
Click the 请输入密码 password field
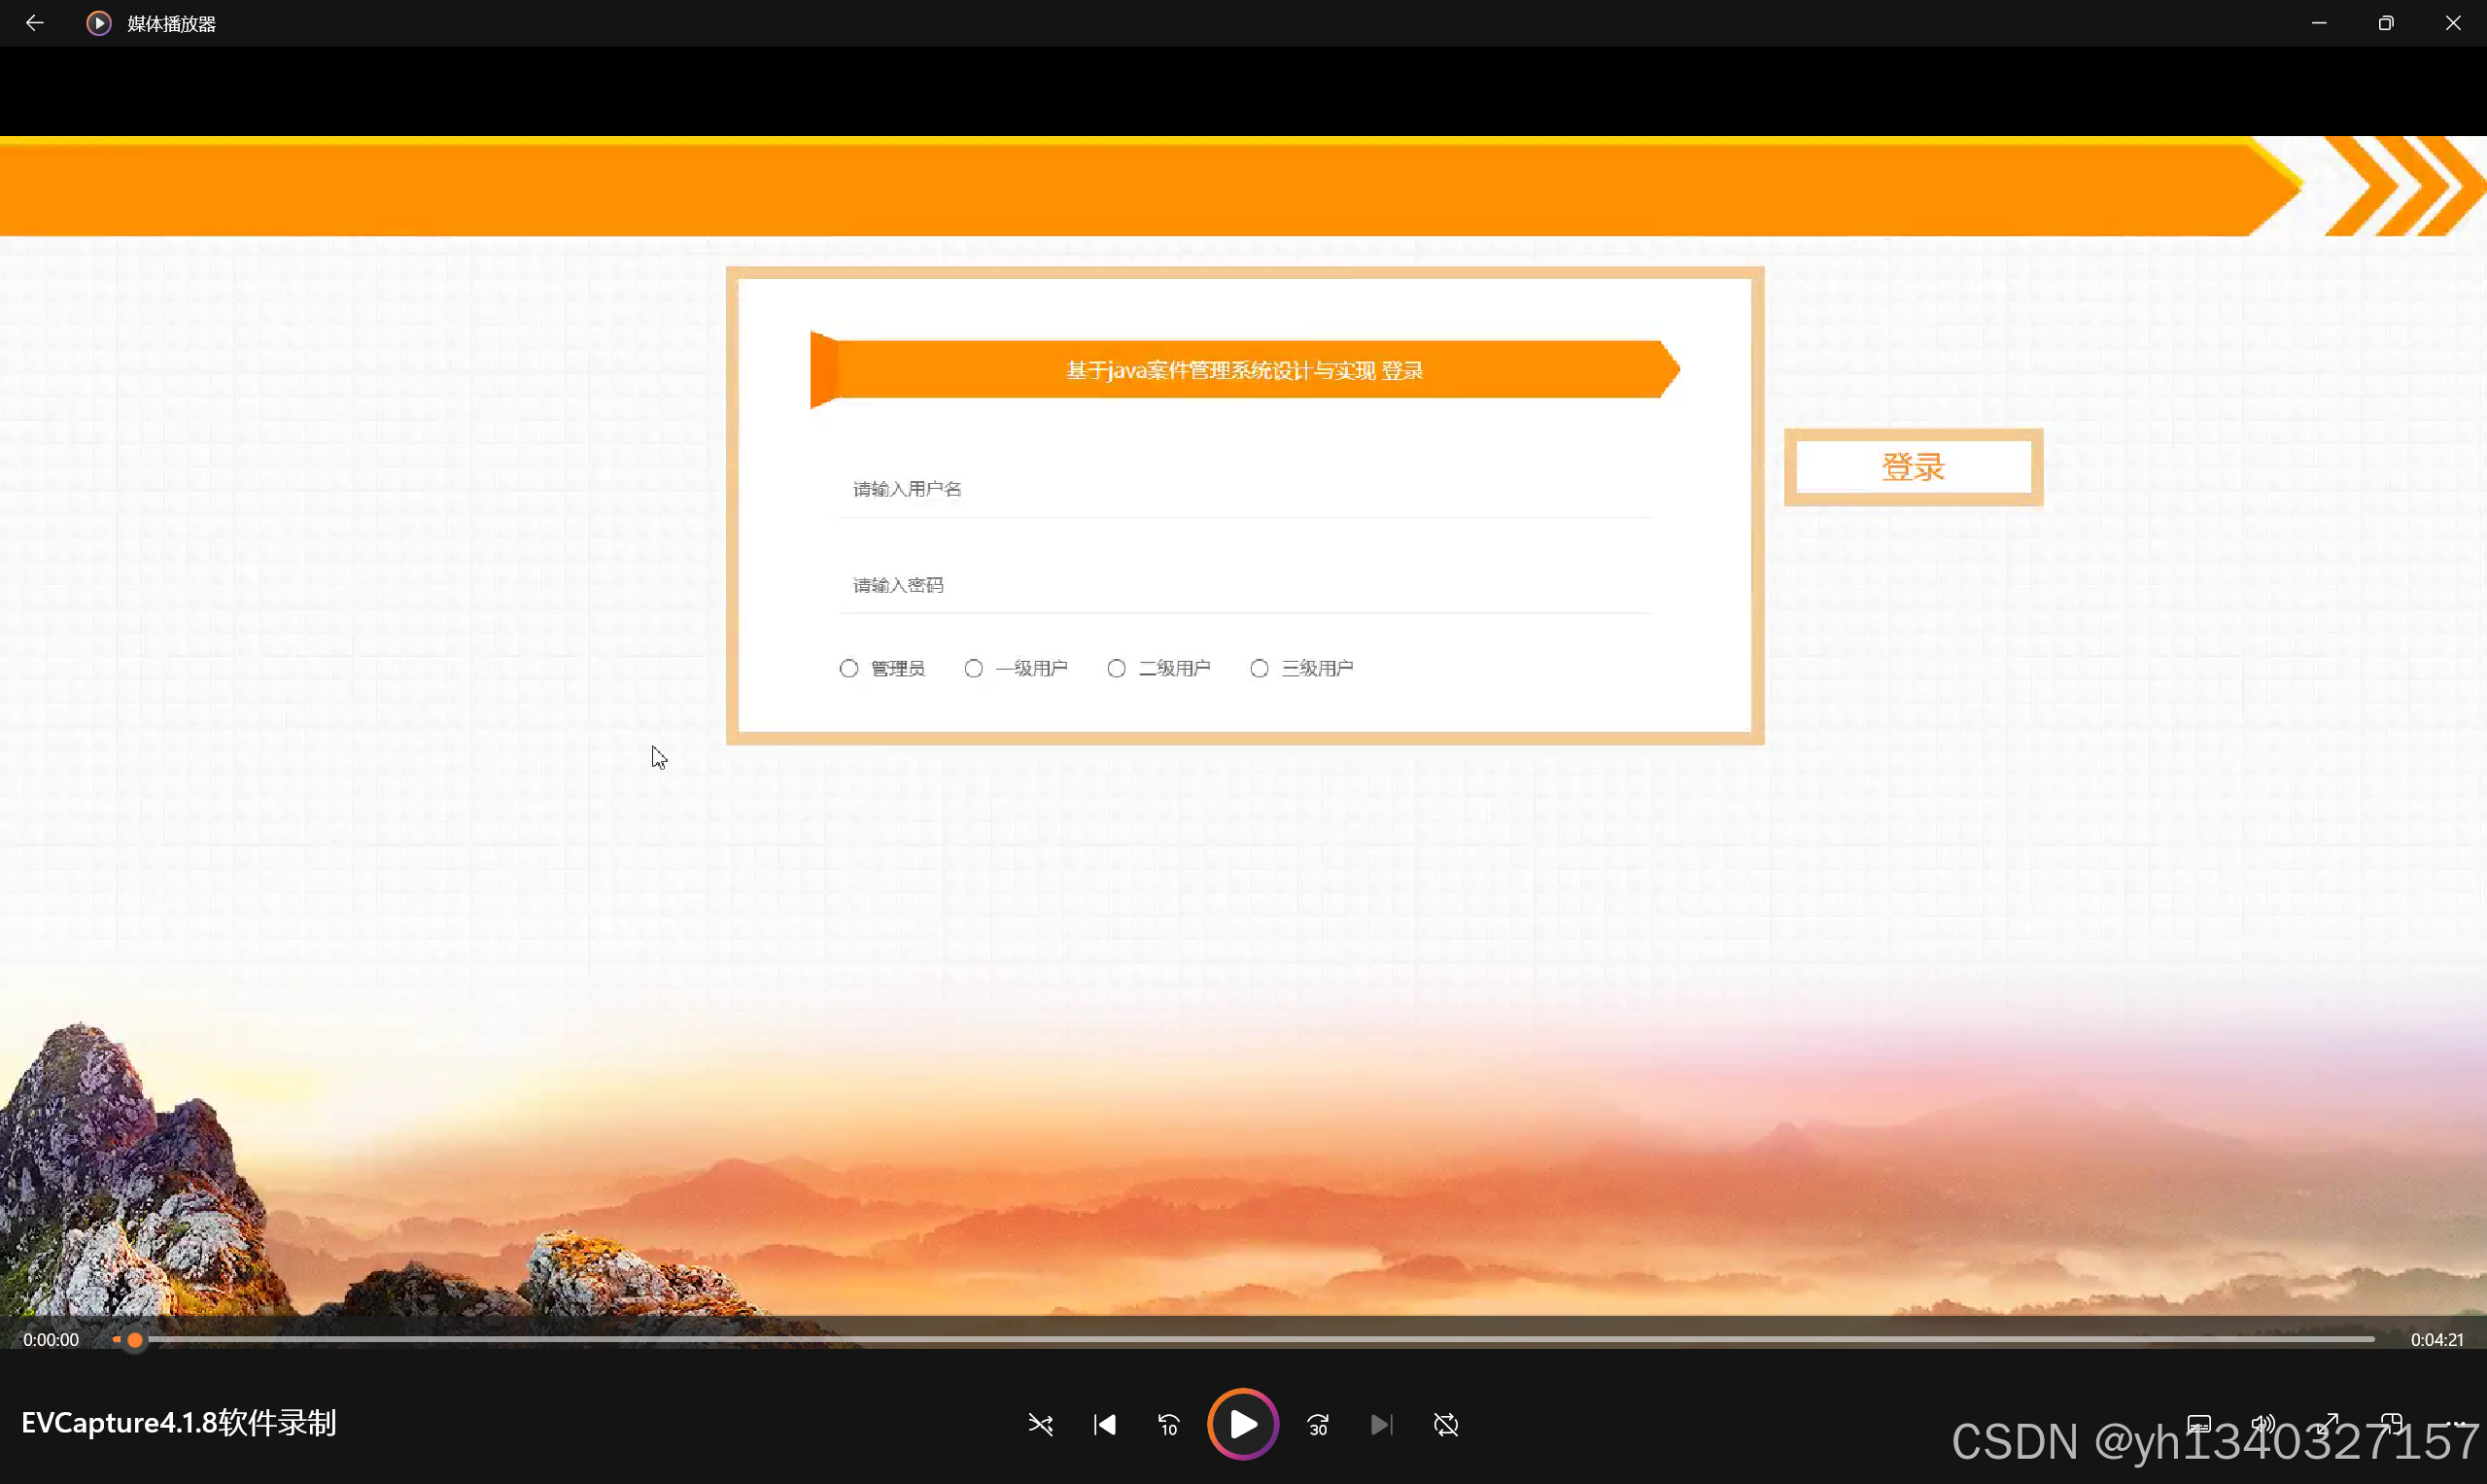pyautogui.click(x=1244, y=585)
